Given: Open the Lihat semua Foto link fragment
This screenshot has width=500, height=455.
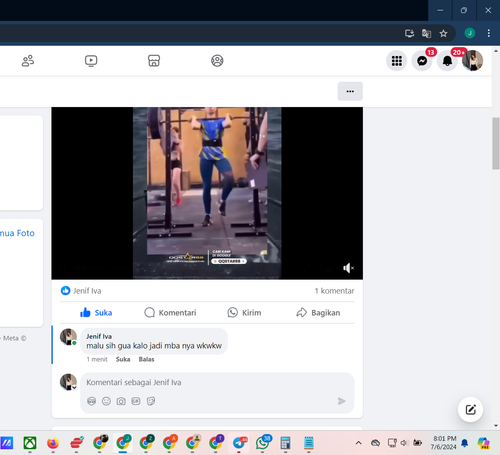Looking at the screenshot, I should (17, 233).
